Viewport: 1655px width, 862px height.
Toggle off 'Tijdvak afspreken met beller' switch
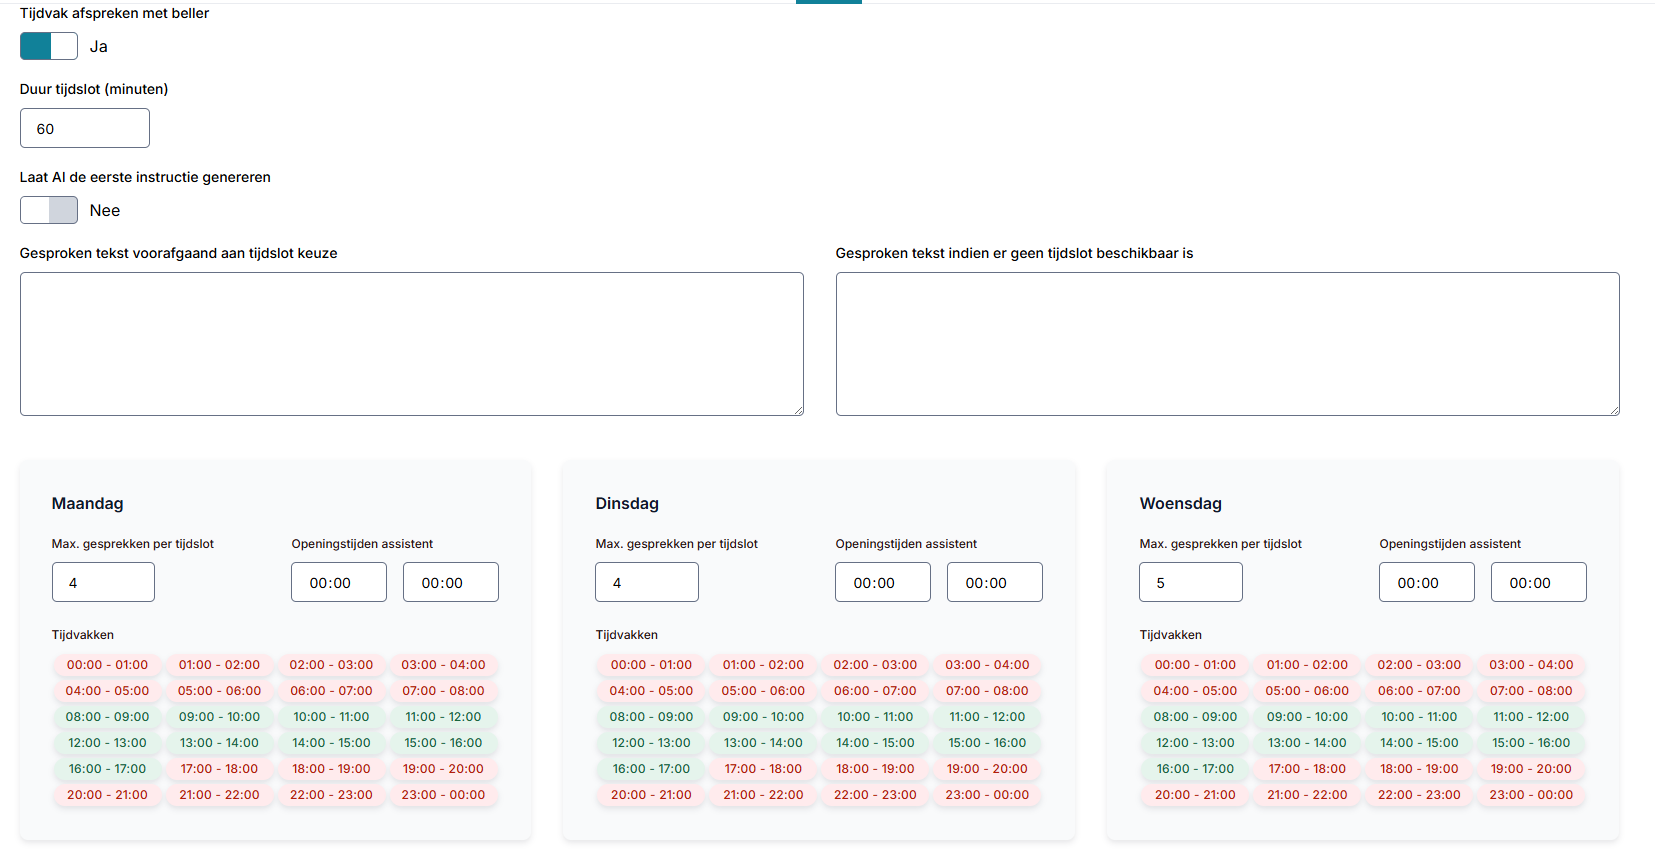(x=49, y=46)
